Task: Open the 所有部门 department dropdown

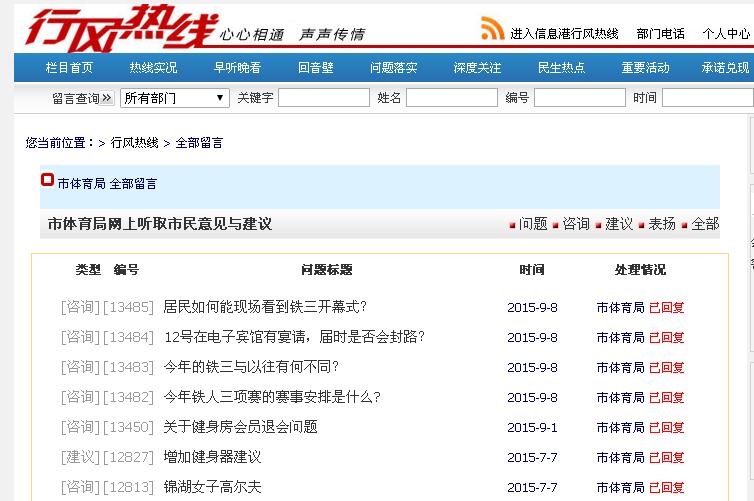Action: pos(175,98)
